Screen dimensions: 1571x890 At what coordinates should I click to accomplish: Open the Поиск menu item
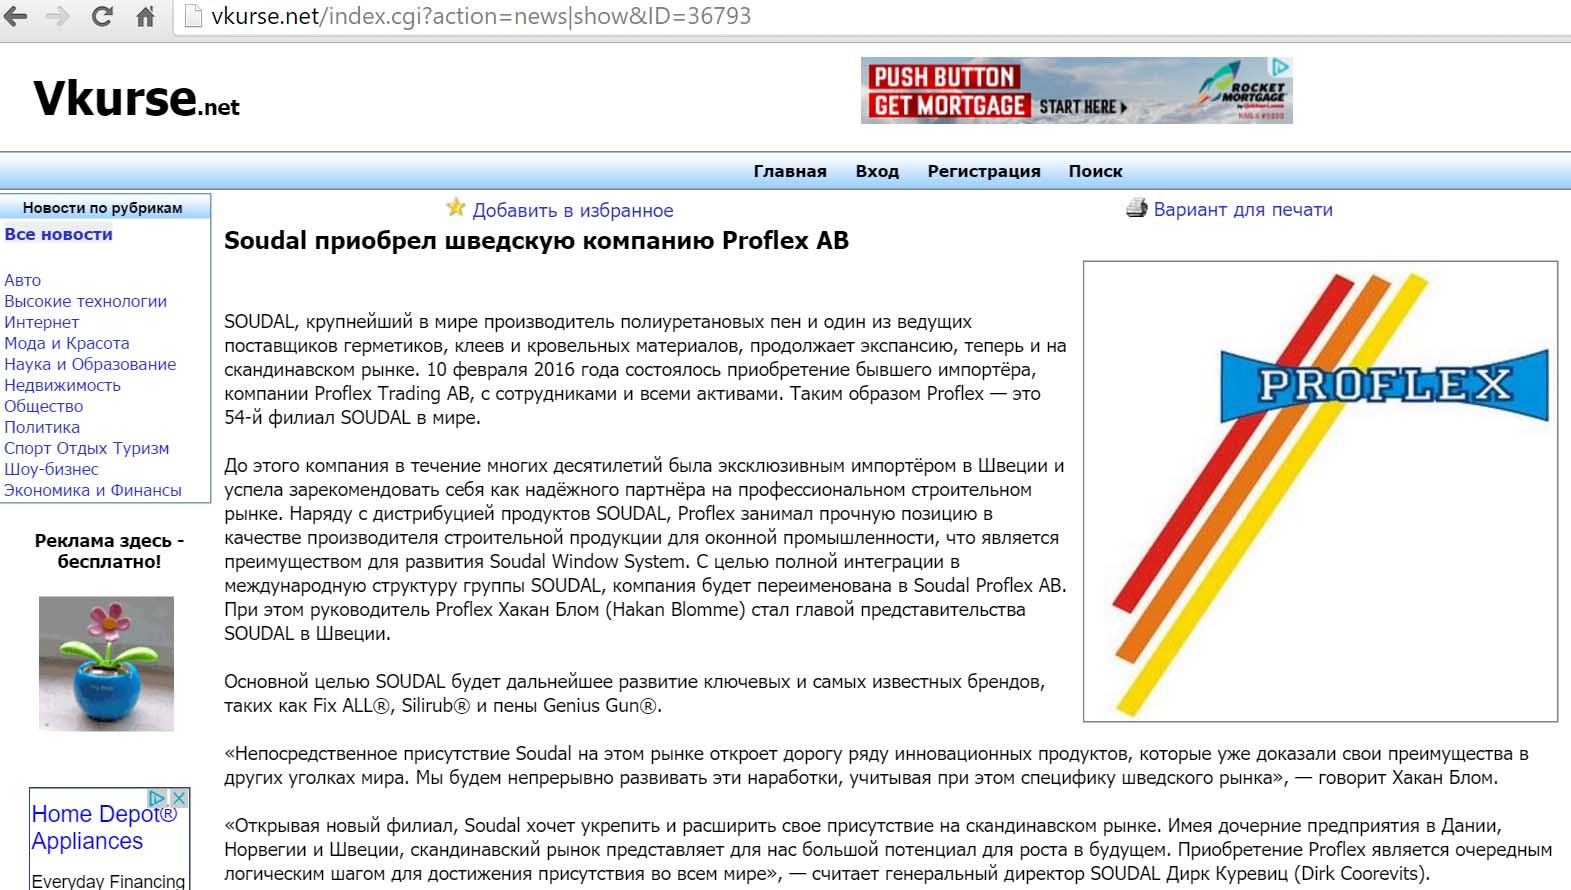pos(1095,171)
